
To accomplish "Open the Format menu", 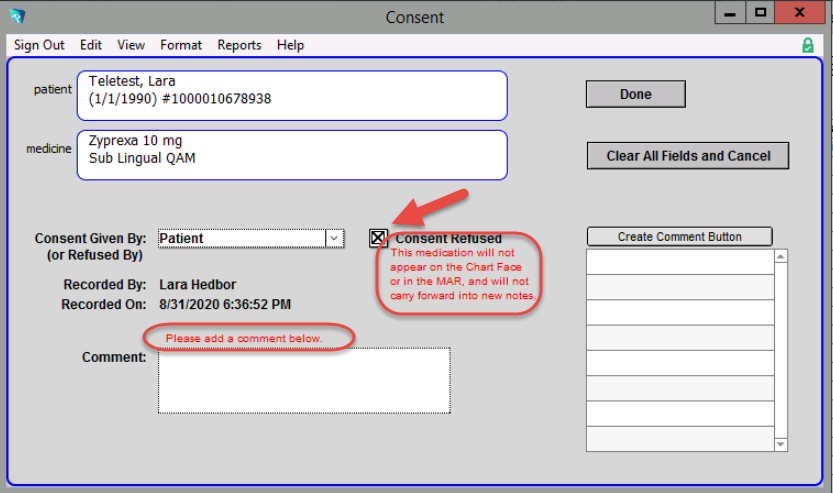I will [x=181, y=45].
